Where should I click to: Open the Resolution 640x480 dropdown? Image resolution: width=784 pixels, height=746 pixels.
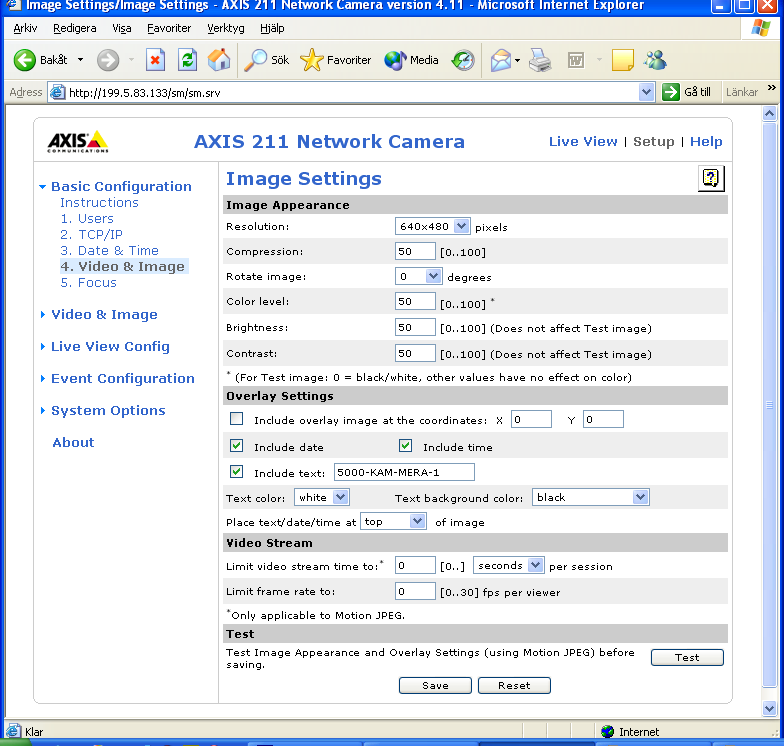coord(432,226)
